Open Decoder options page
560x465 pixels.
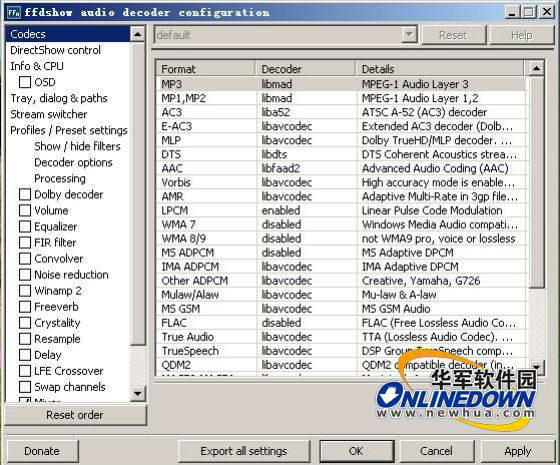(73, 162)
